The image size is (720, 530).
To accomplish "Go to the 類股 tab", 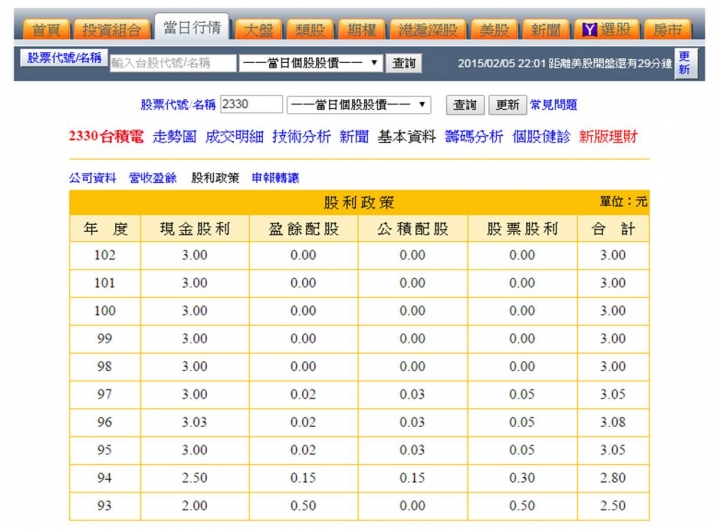I will pos(310,30).
